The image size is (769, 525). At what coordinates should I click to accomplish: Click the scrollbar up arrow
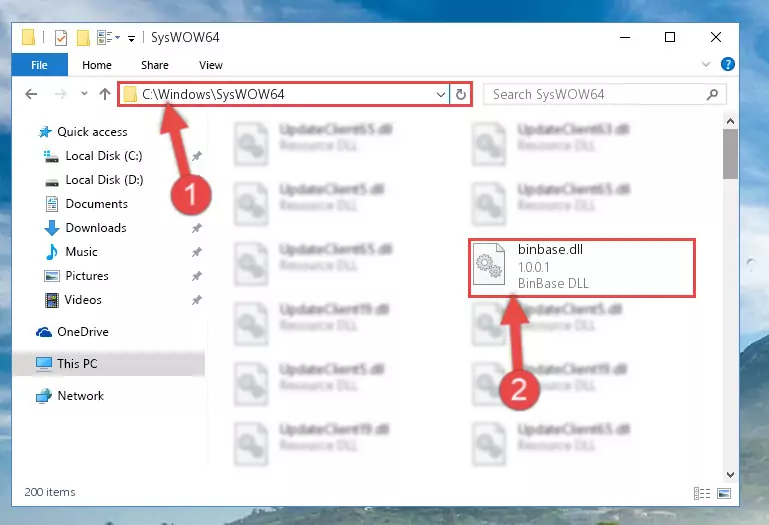[730, 121]
